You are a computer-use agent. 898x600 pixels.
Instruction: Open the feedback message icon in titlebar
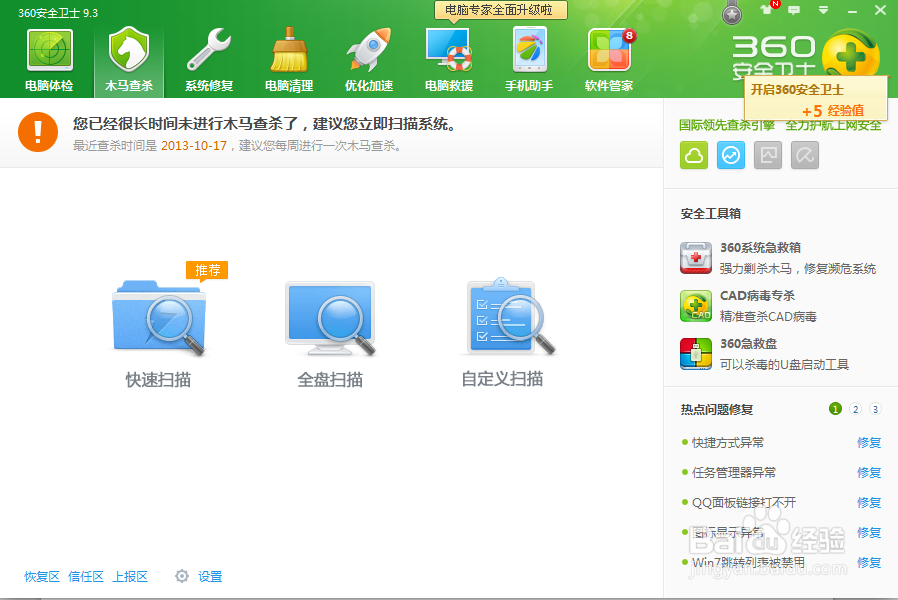coord(795,12)
